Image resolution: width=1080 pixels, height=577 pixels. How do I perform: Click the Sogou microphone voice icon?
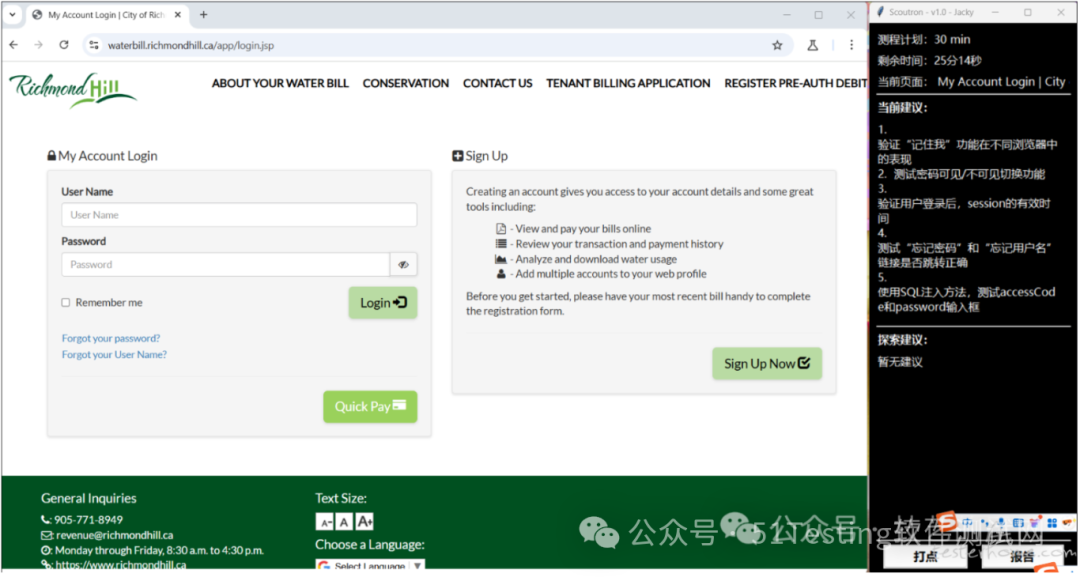pos(1001,523)
